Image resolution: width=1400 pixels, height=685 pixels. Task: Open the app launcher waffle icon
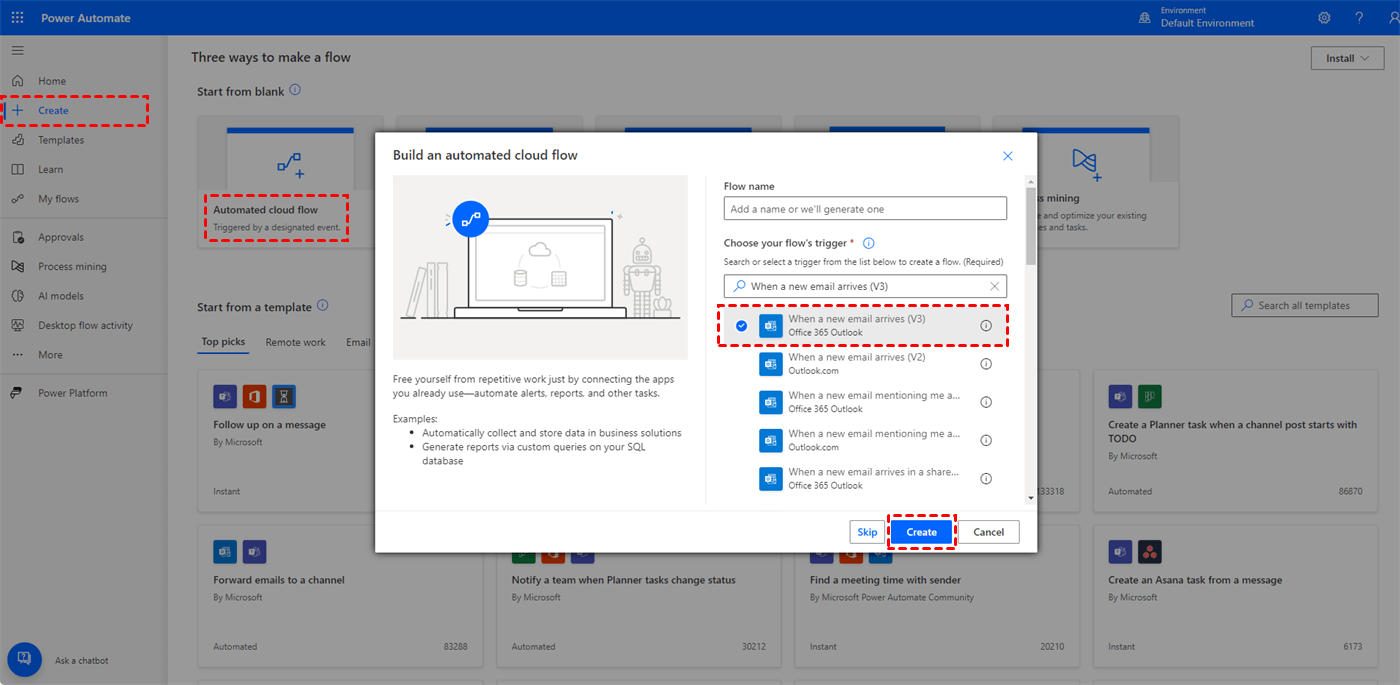point(17,18)
